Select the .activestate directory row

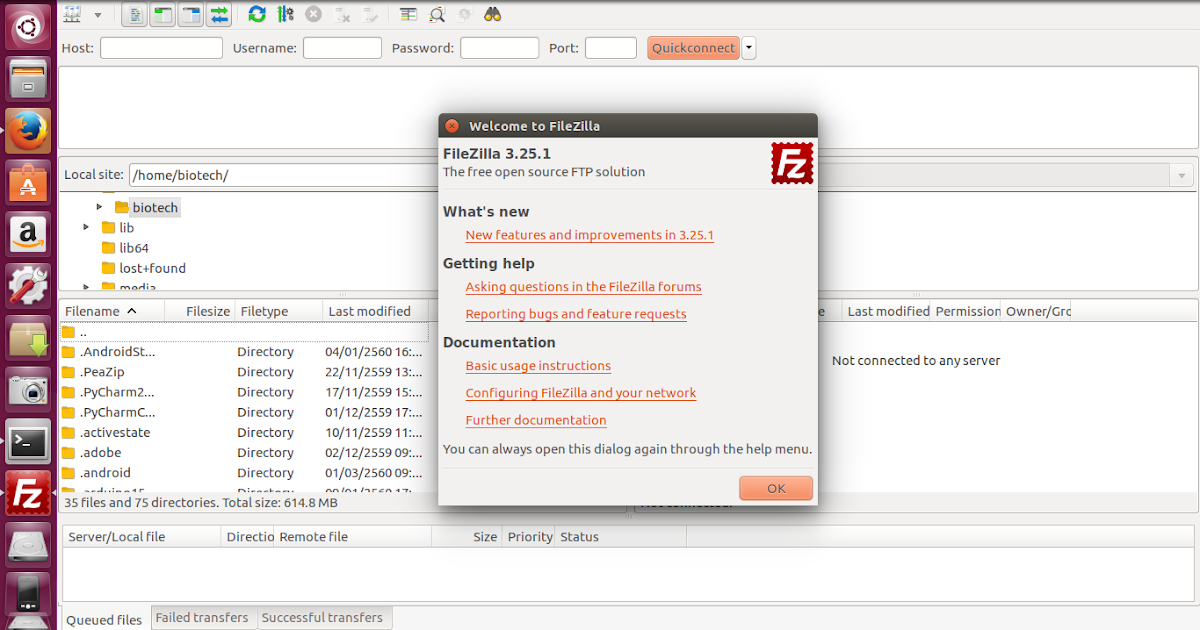(244, 432)
